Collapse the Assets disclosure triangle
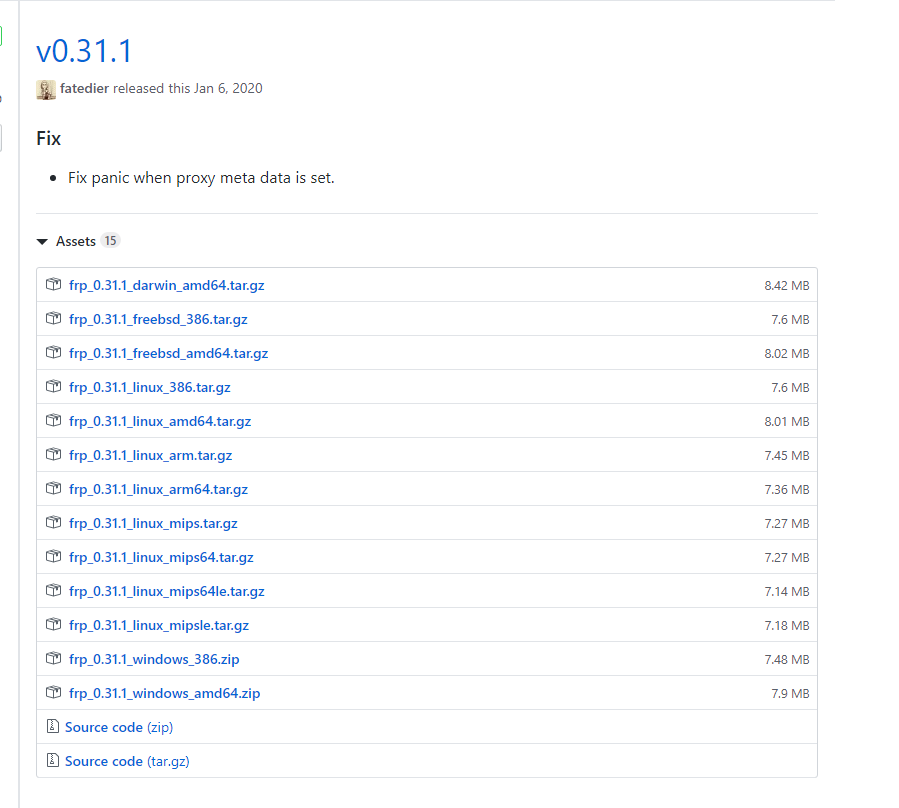The height and width of the screenshot is (808, 899). coord(42,242)
